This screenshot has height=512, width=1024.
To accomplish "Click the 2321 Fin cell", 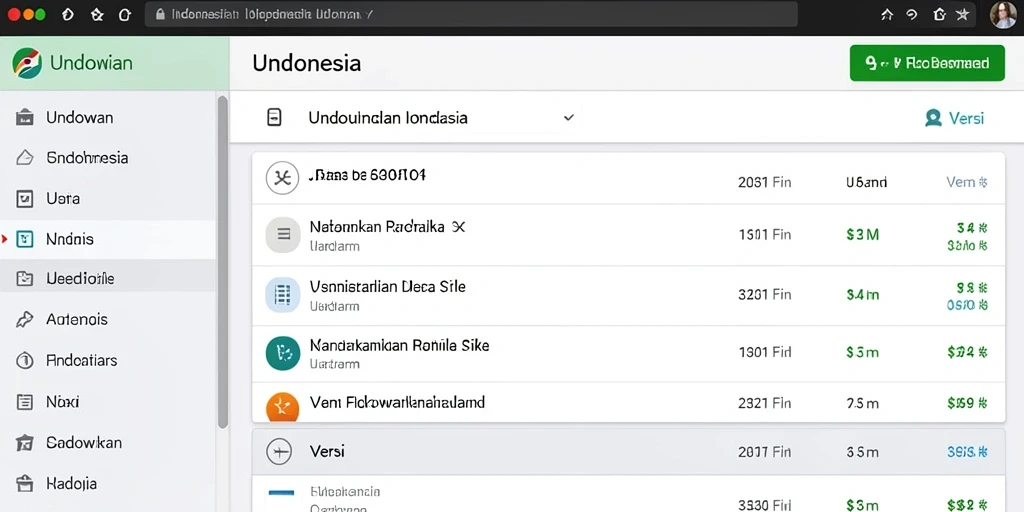I will [764, 404].
